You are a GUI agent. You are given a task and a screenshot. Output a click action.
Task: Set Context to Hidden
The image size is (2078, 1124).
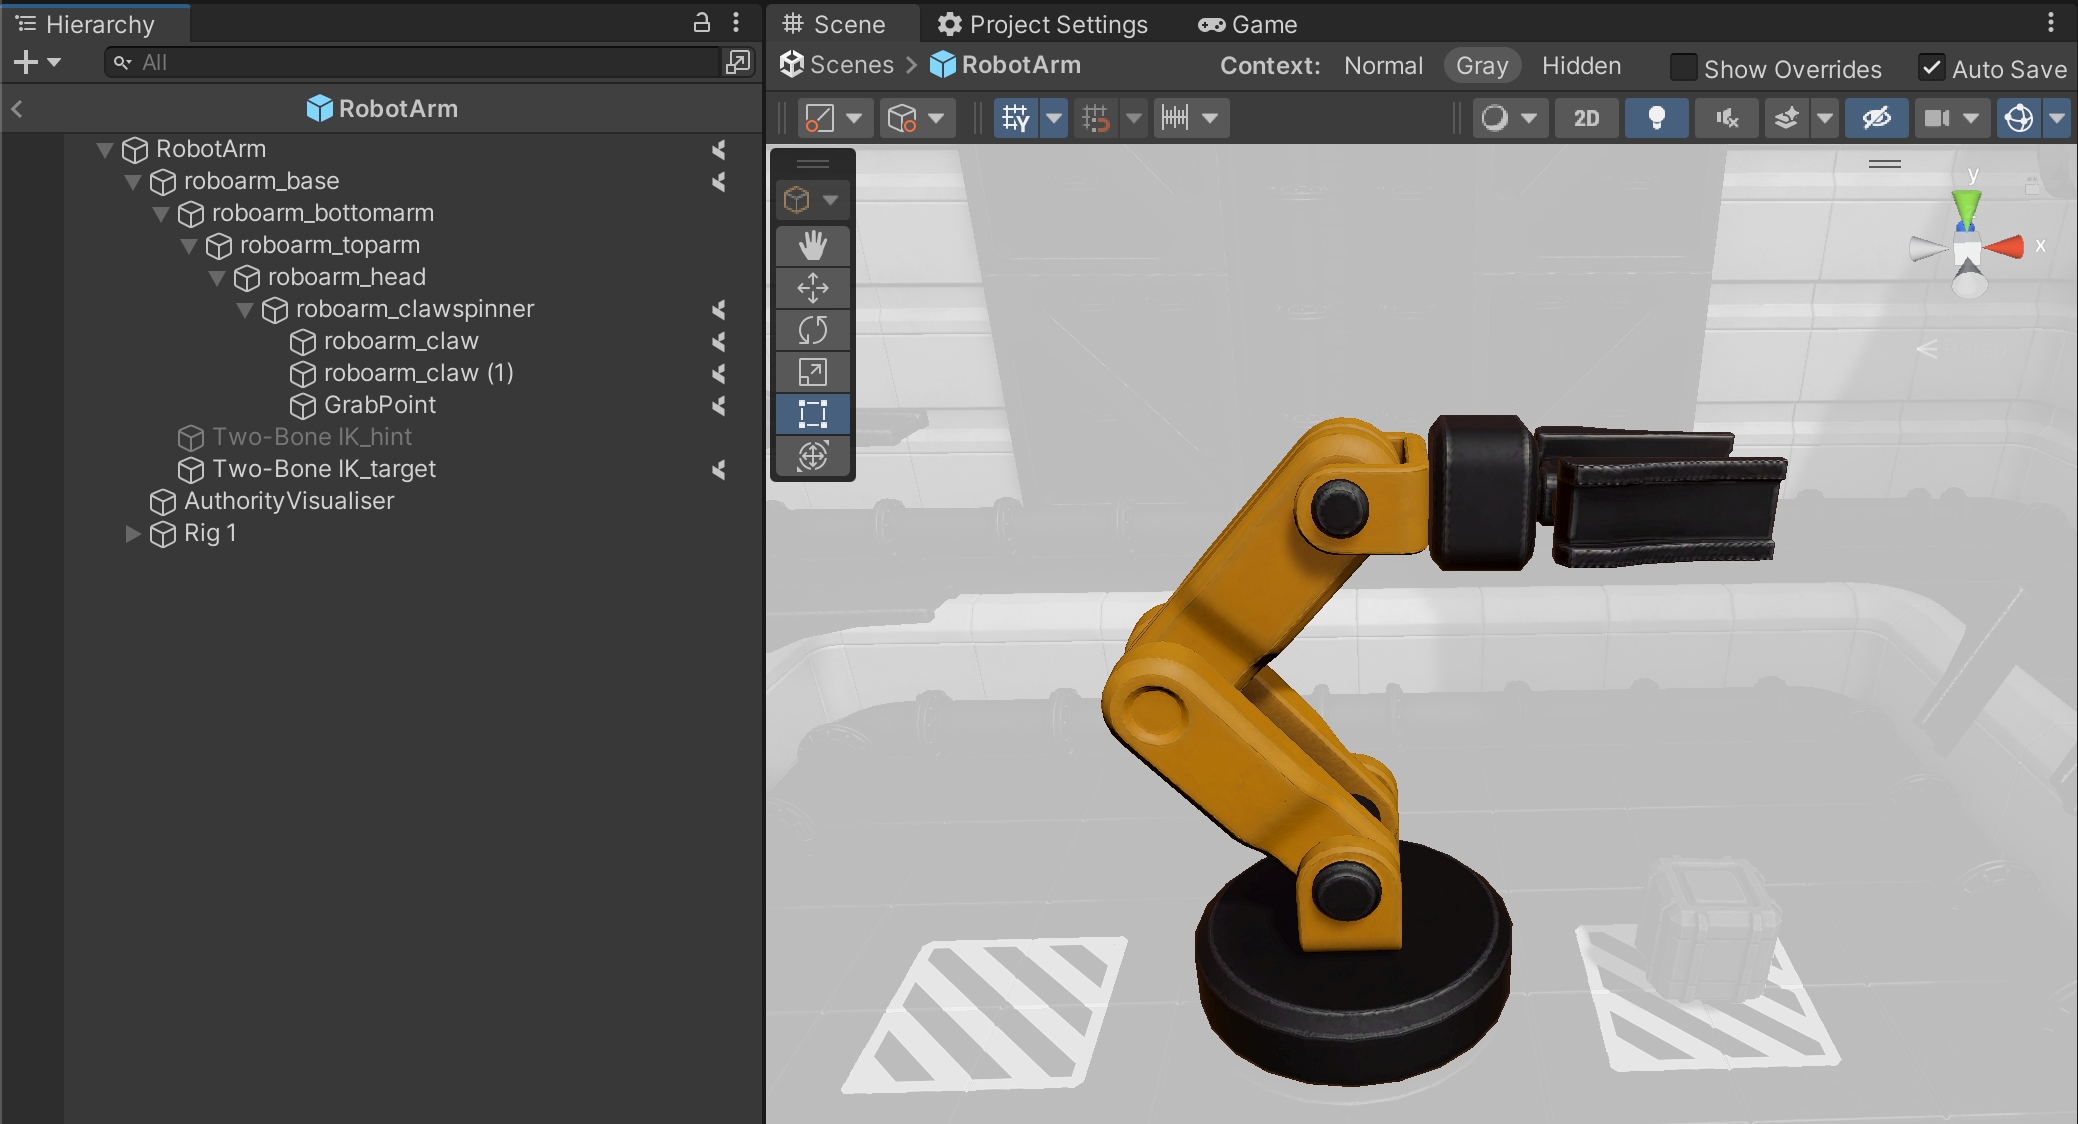coord(1581,66)
